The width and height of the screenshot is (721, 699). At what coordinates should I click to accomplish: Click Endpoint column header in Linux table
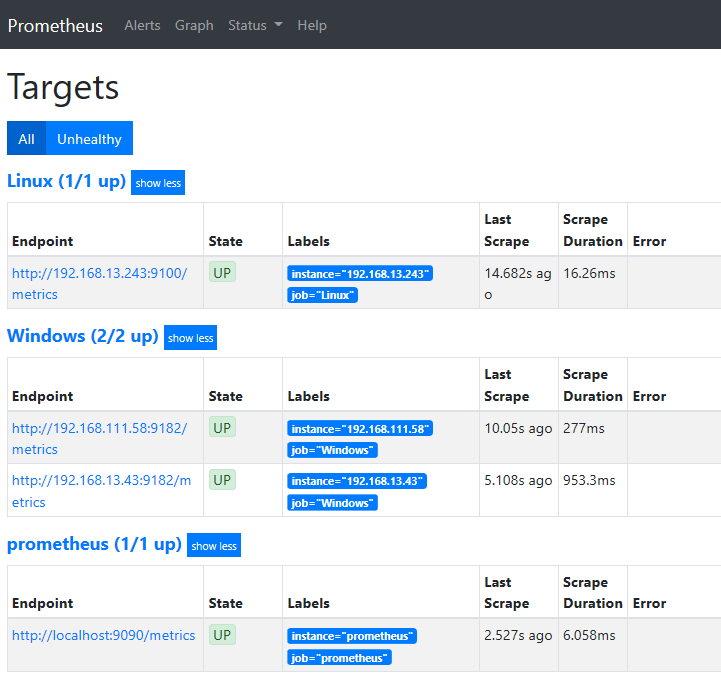point(42,241)
